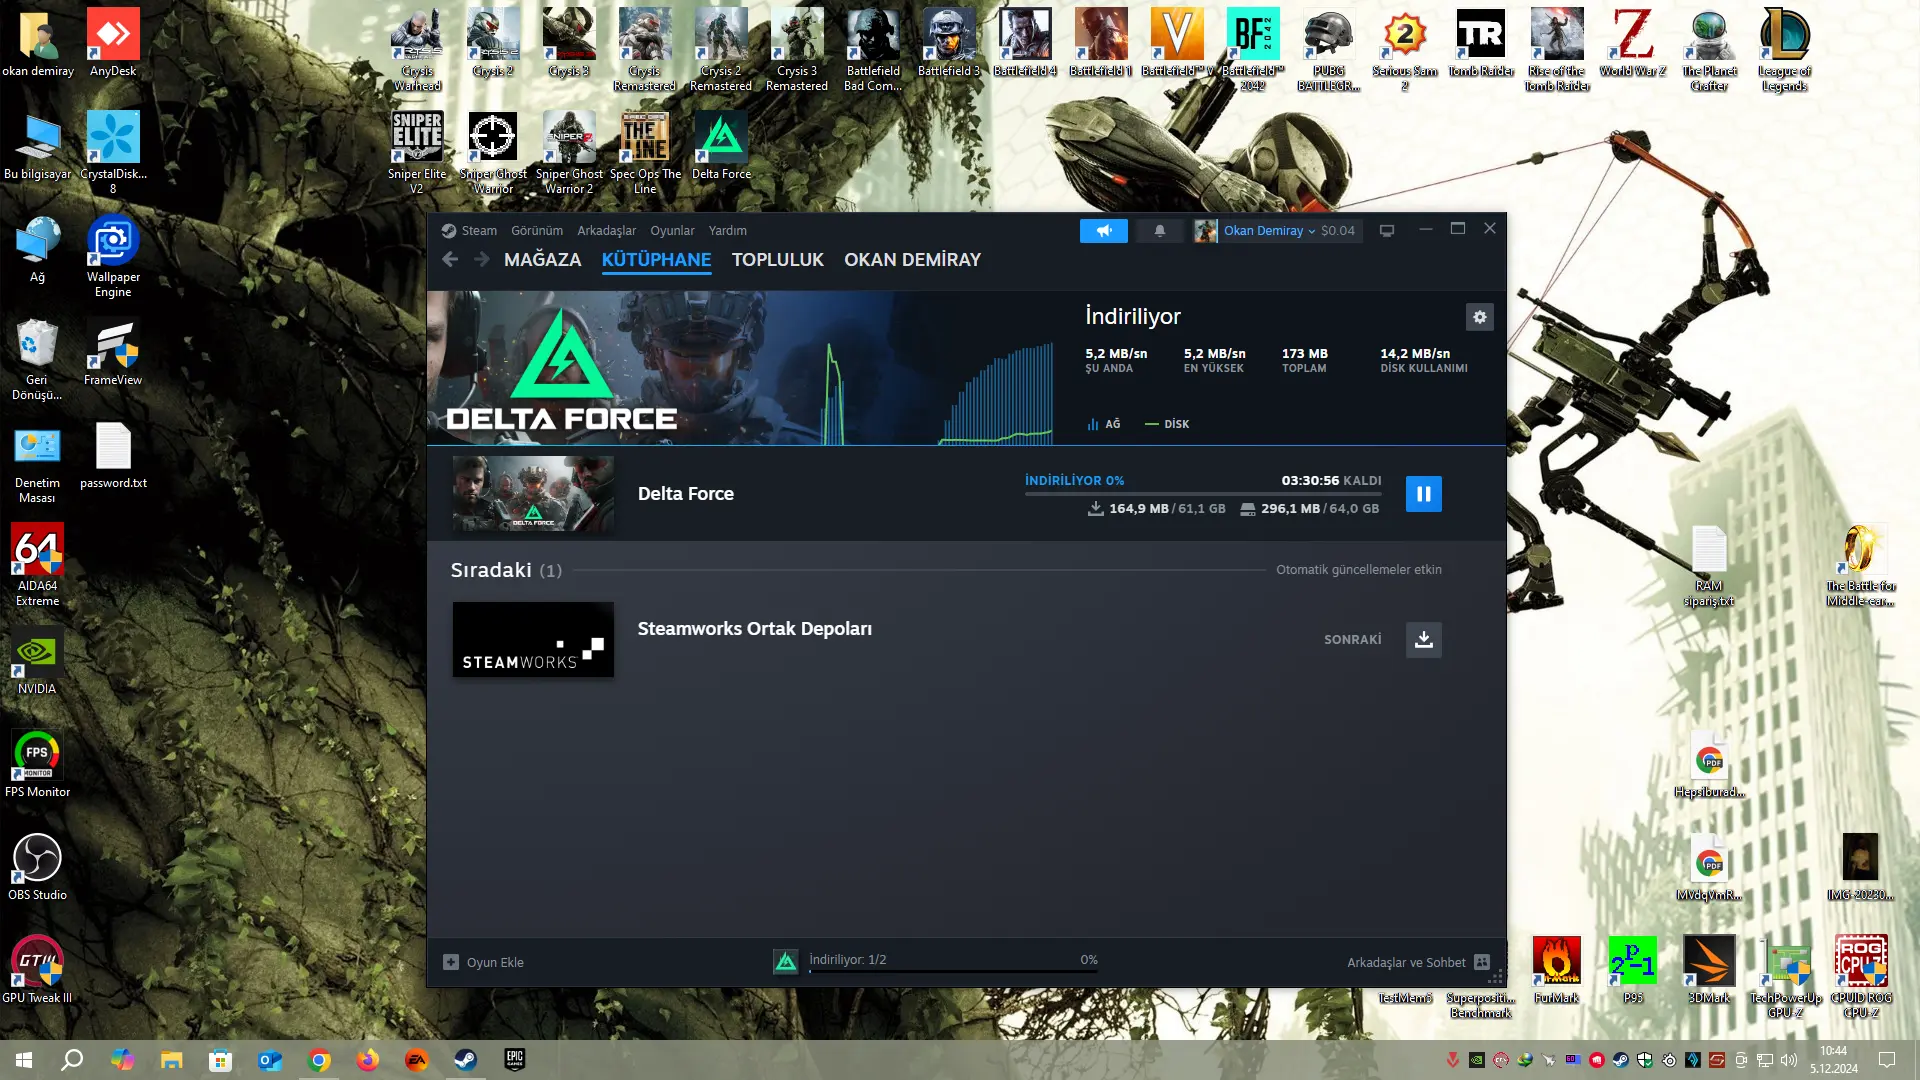The height and width of the screenshot is (1080, 1920).
Task: Click Steamworks Ortak Depoları title
Action: tap(755, 629)
